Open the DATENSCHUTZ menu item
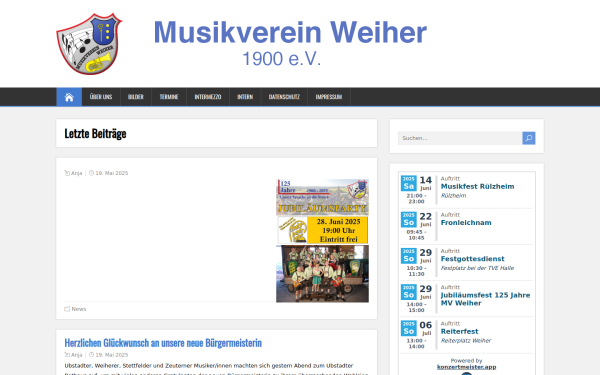Screen dimensions: 600x375 point(284,97)
